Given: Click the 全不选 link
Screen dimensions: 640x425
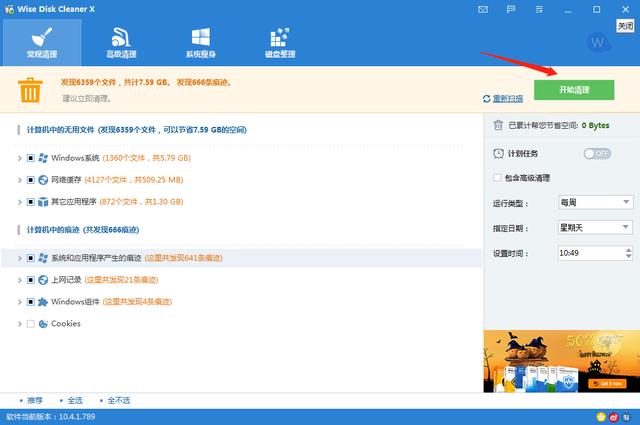Looking at the screenshot, I should [x=119, y=401].
